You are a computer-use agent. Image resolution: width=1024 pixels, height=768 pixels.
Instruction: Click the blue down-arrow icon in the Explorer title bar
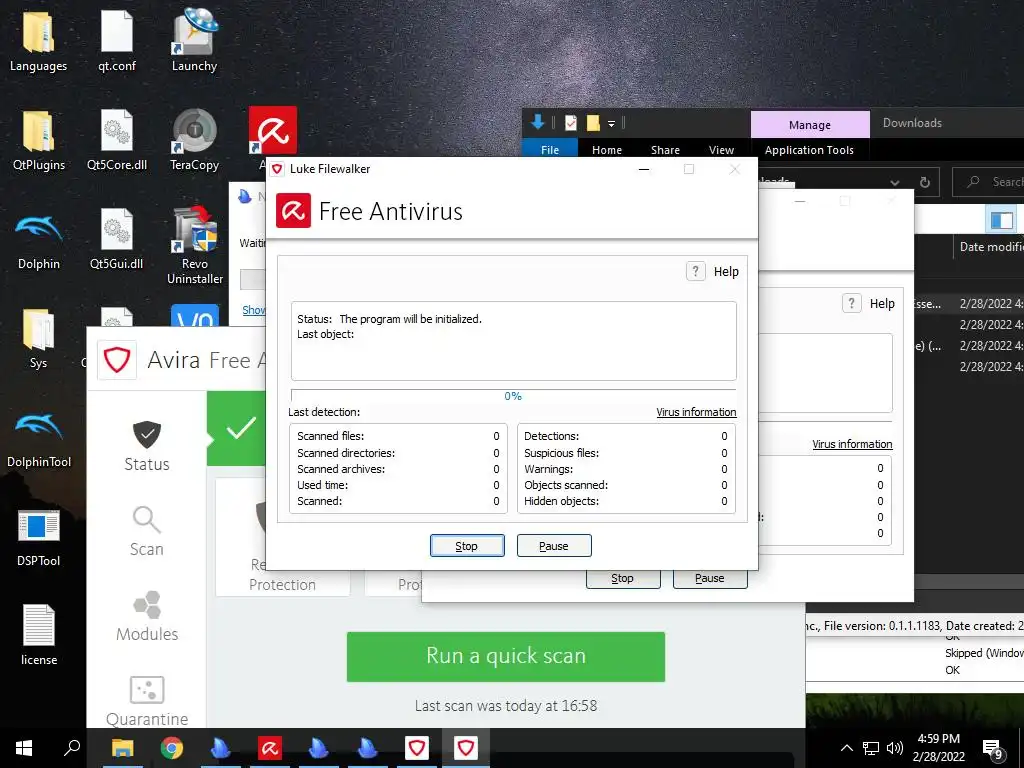click(x=538, y=122)
